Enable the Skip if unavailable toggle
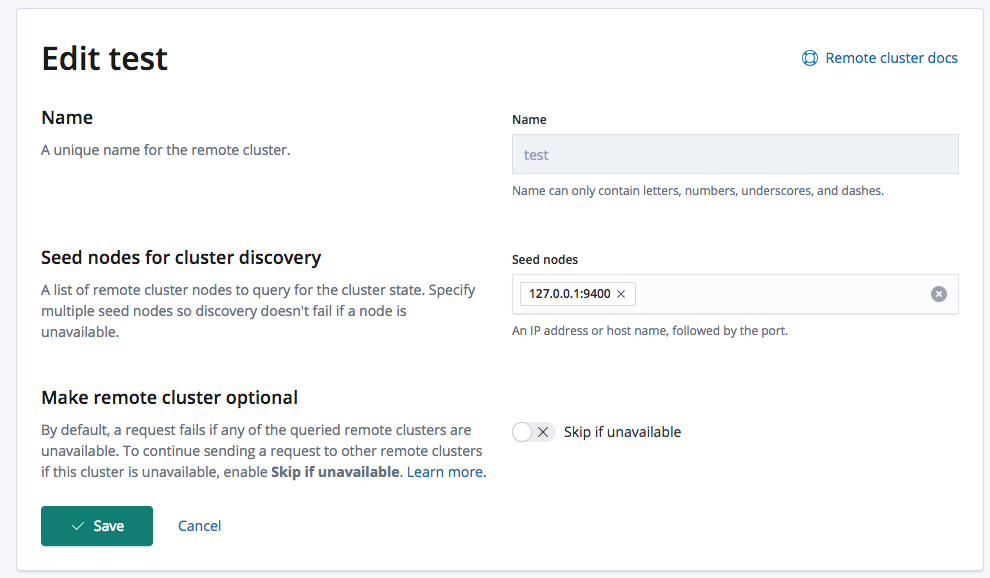990x578 pixels. [x=533, y=431]
